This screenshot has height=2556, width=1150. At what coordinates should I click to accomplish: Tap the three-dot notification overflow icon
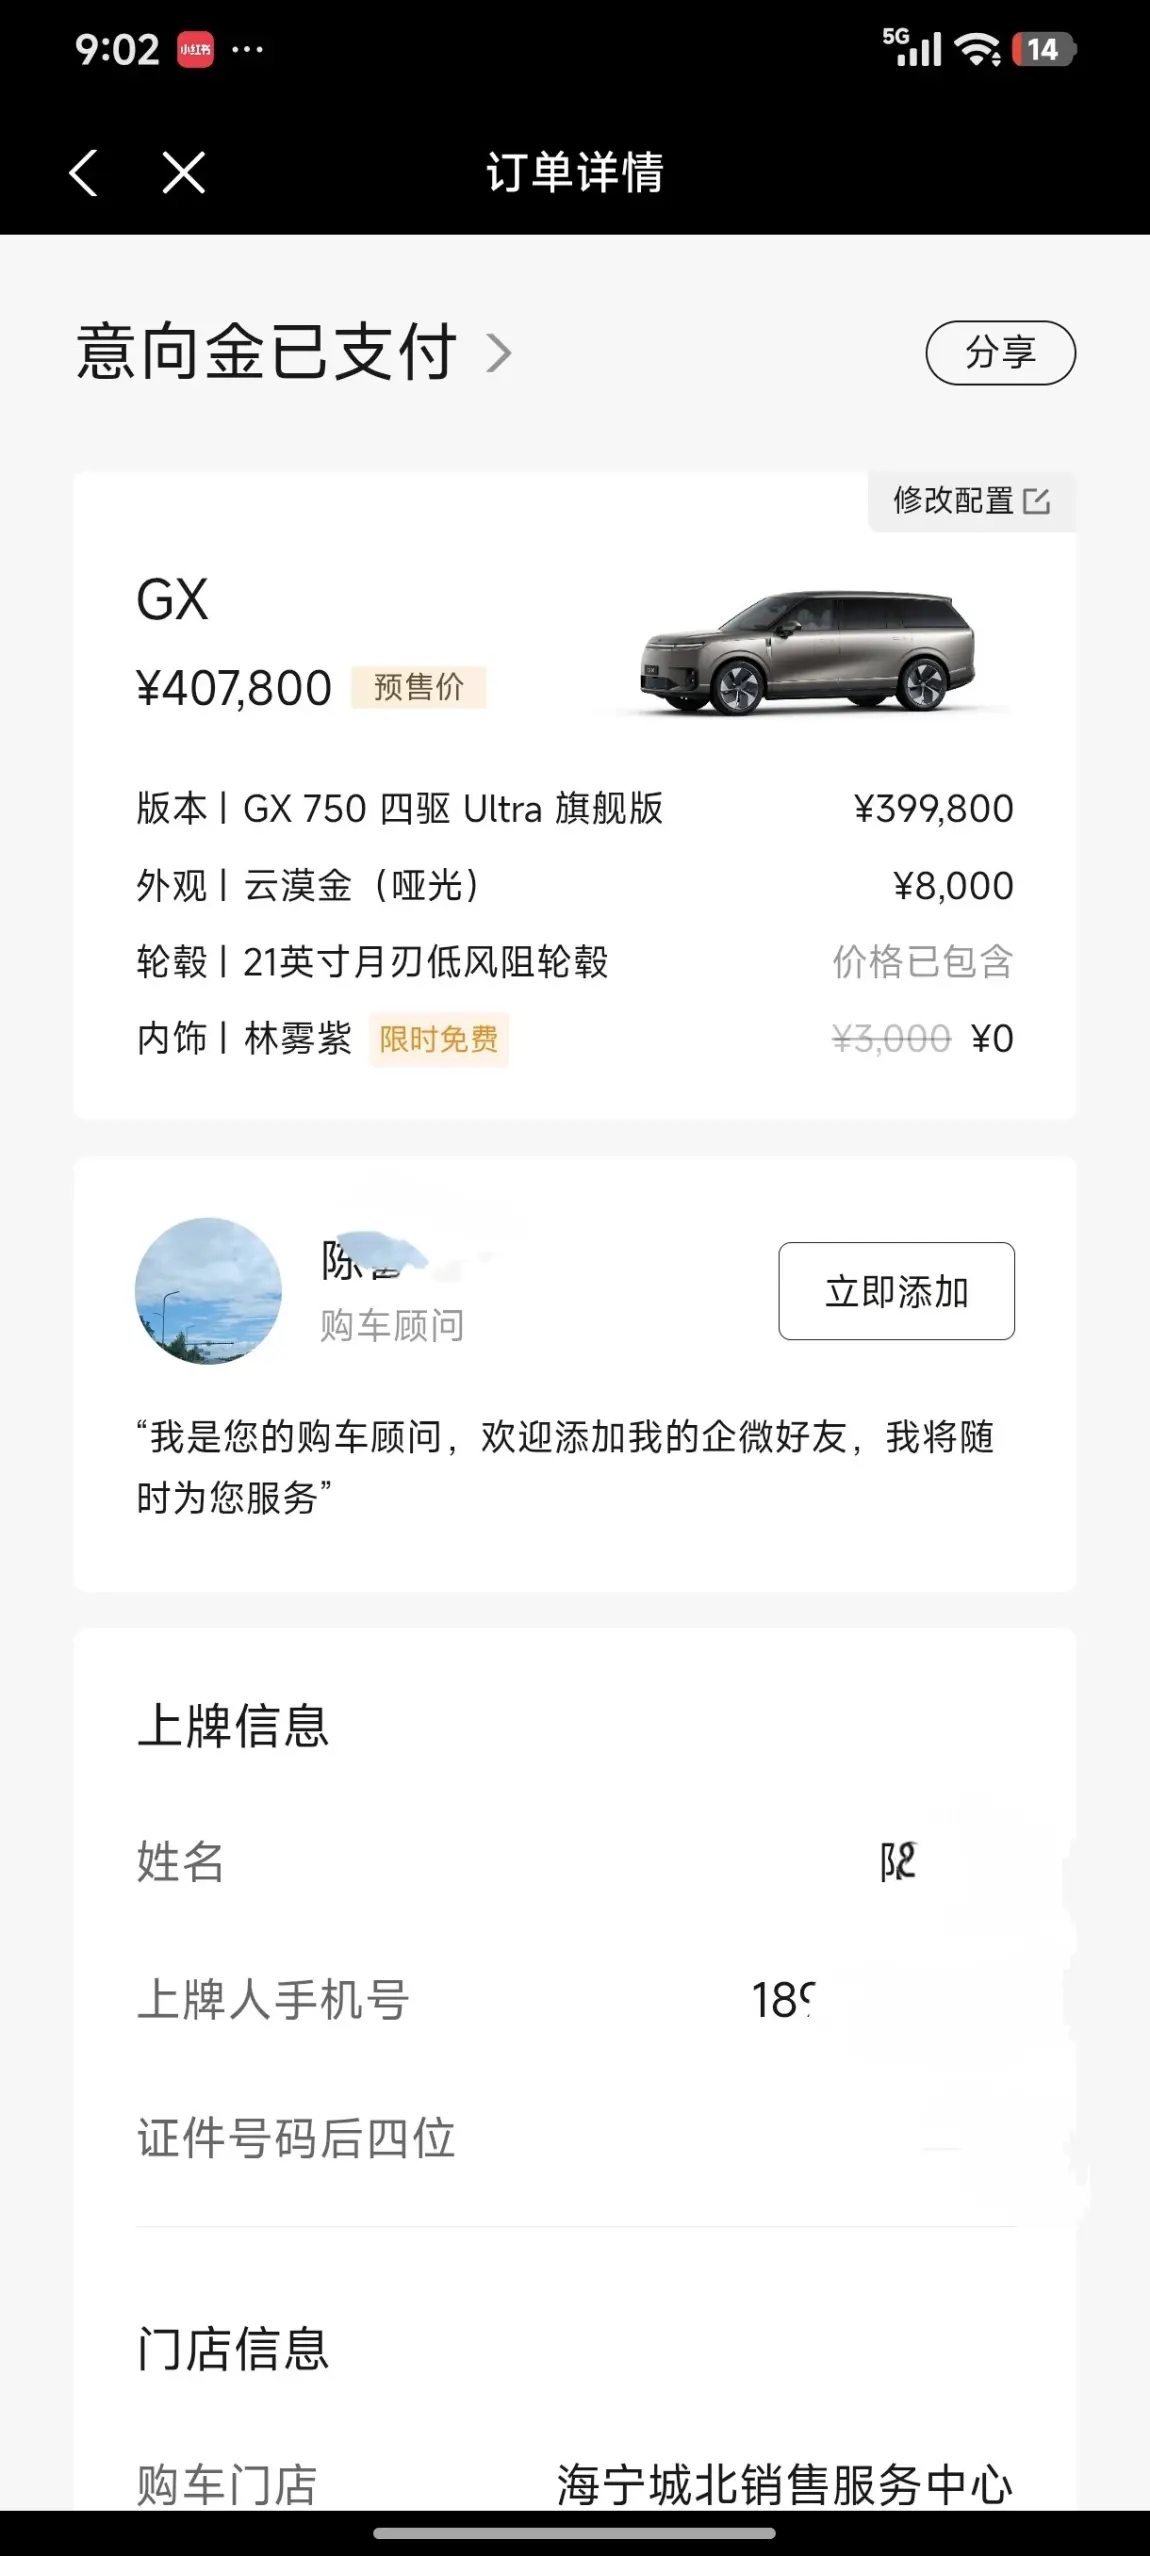click(x=247, y=49)
